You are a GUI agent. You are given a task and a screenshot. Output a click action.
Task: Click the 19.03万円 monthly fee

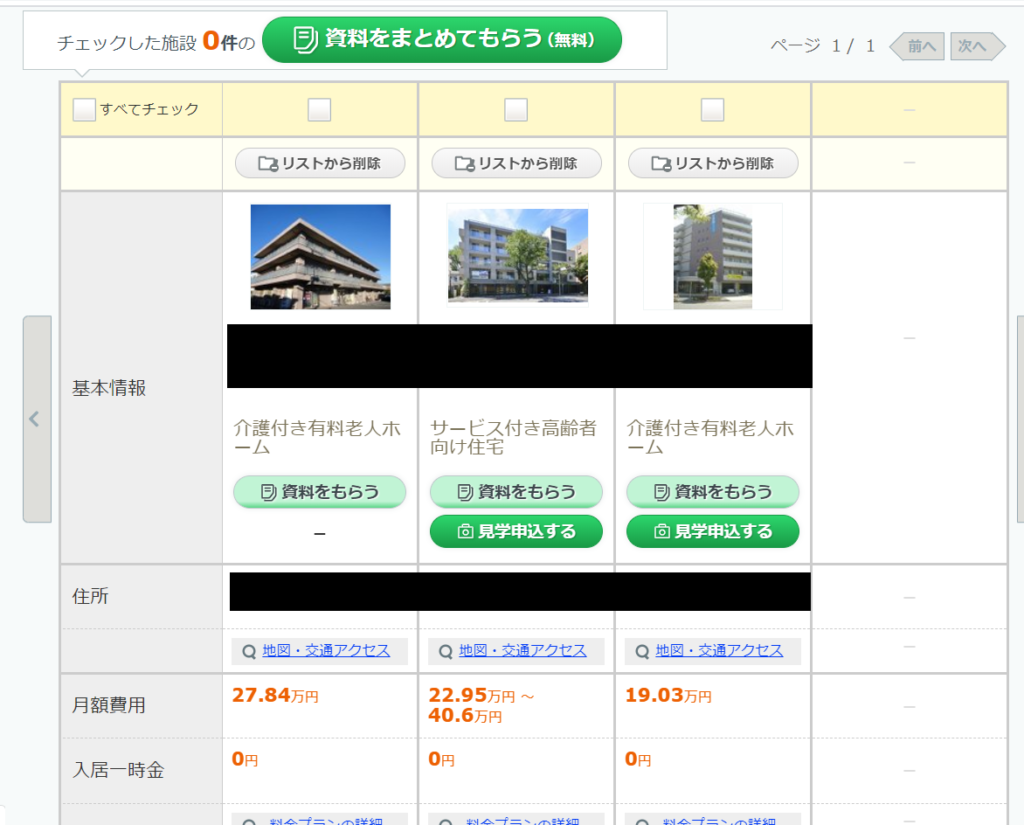668,695
